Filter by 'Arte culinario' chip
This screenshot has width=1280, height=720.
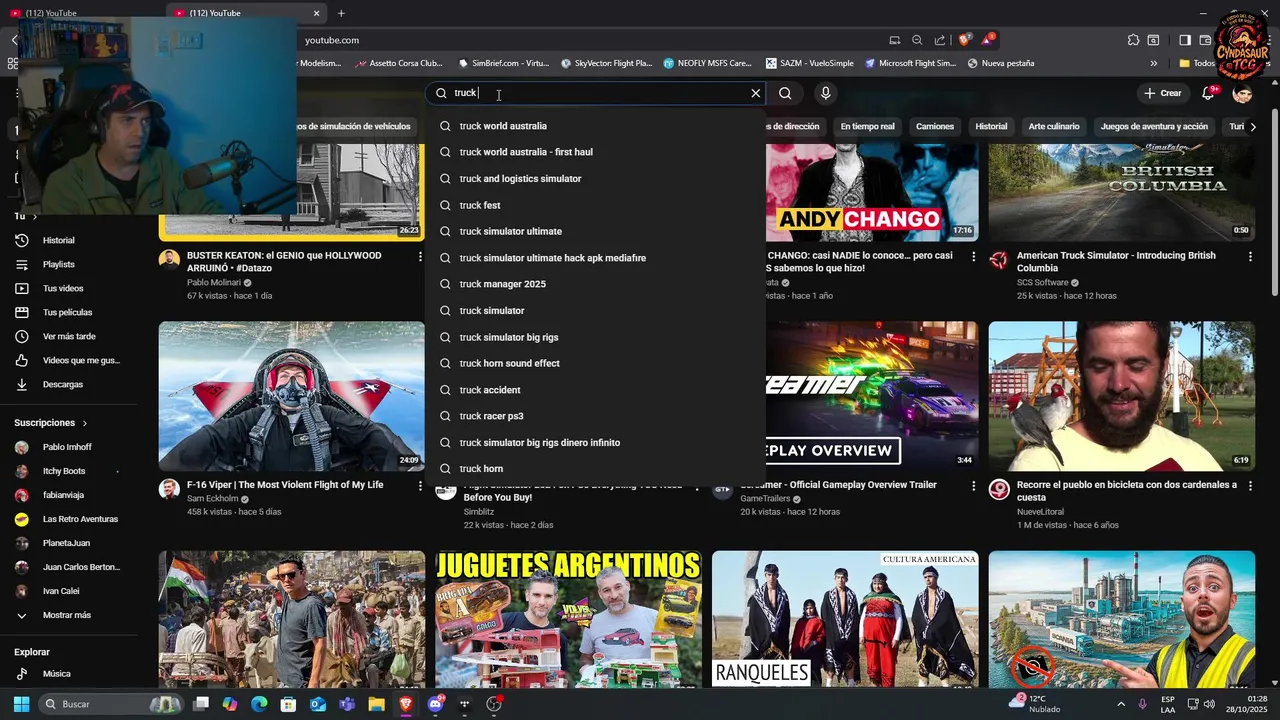click(x=1054, y=126)
